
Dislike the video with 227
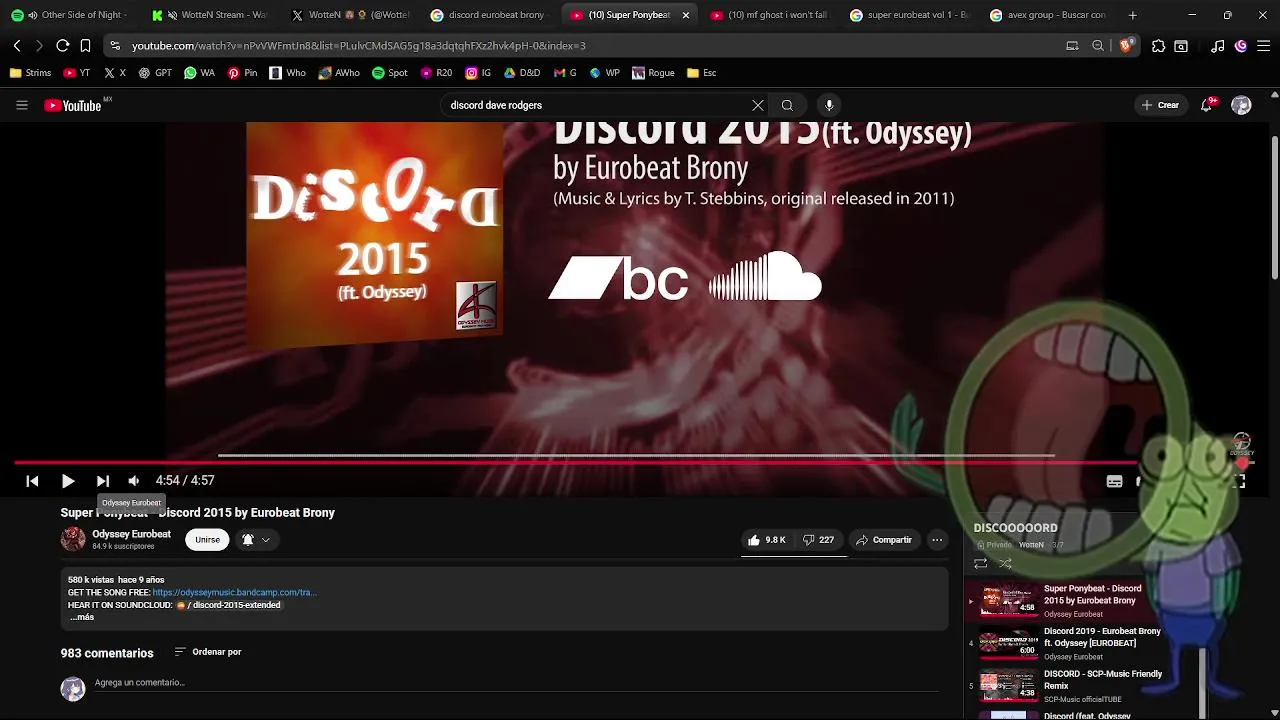[x=819, y=540]
